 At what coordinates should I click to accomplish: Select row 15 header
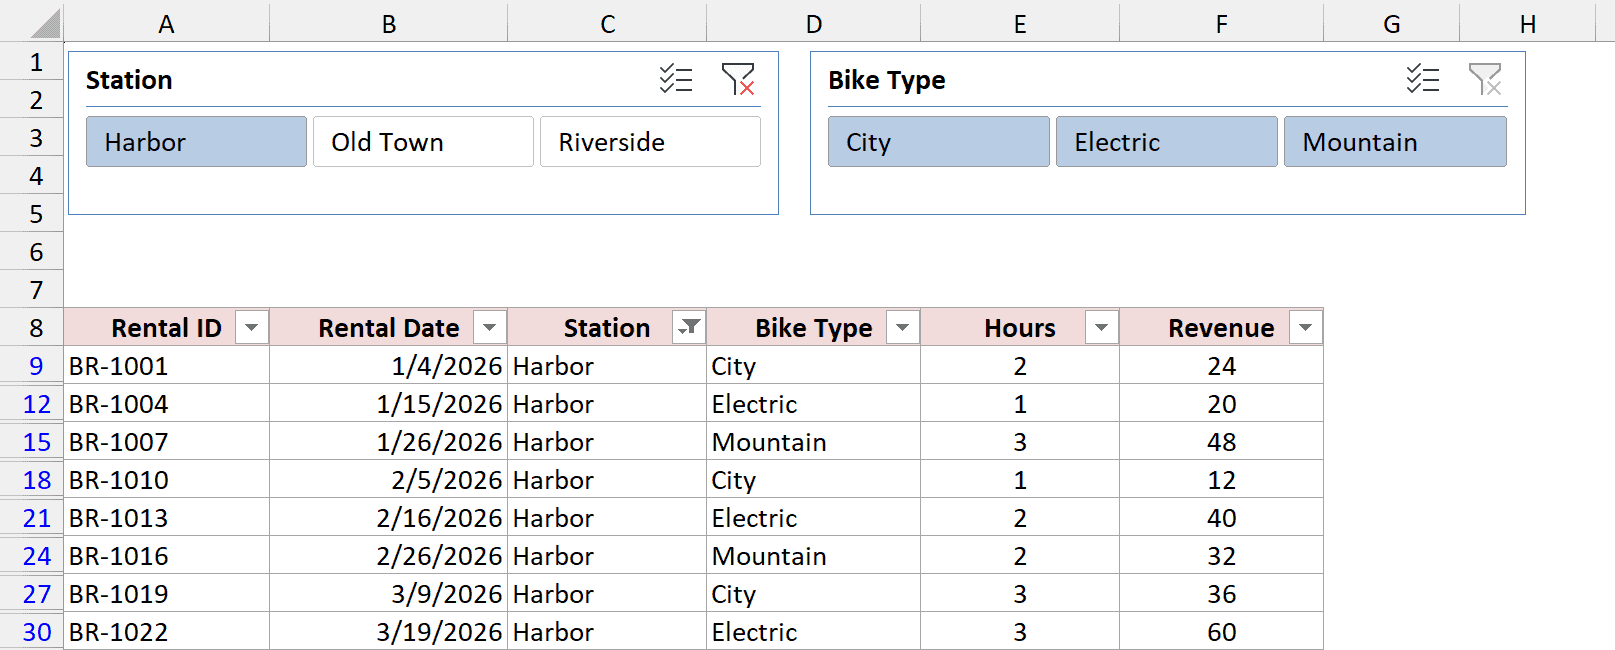click(32, 441)
